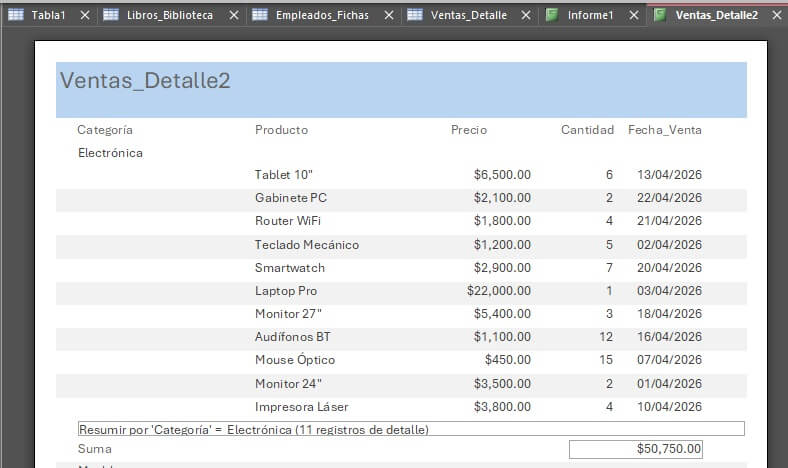Image resolution: width=788 pixels, height=468 pixels.
Task: Click the Ventas_Detalle table icon
Action: (414, 15)
